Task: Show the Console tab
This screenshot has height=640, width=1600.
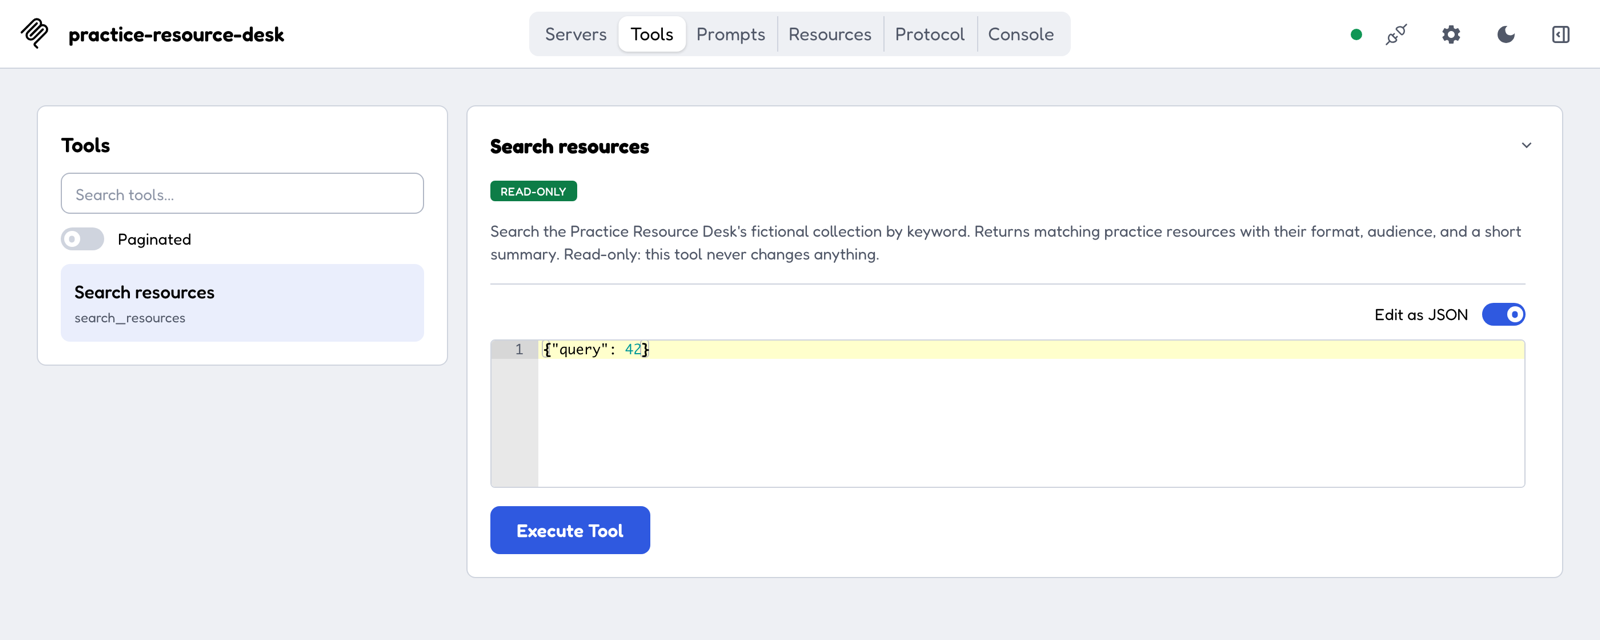Action: click(1021, 34)
